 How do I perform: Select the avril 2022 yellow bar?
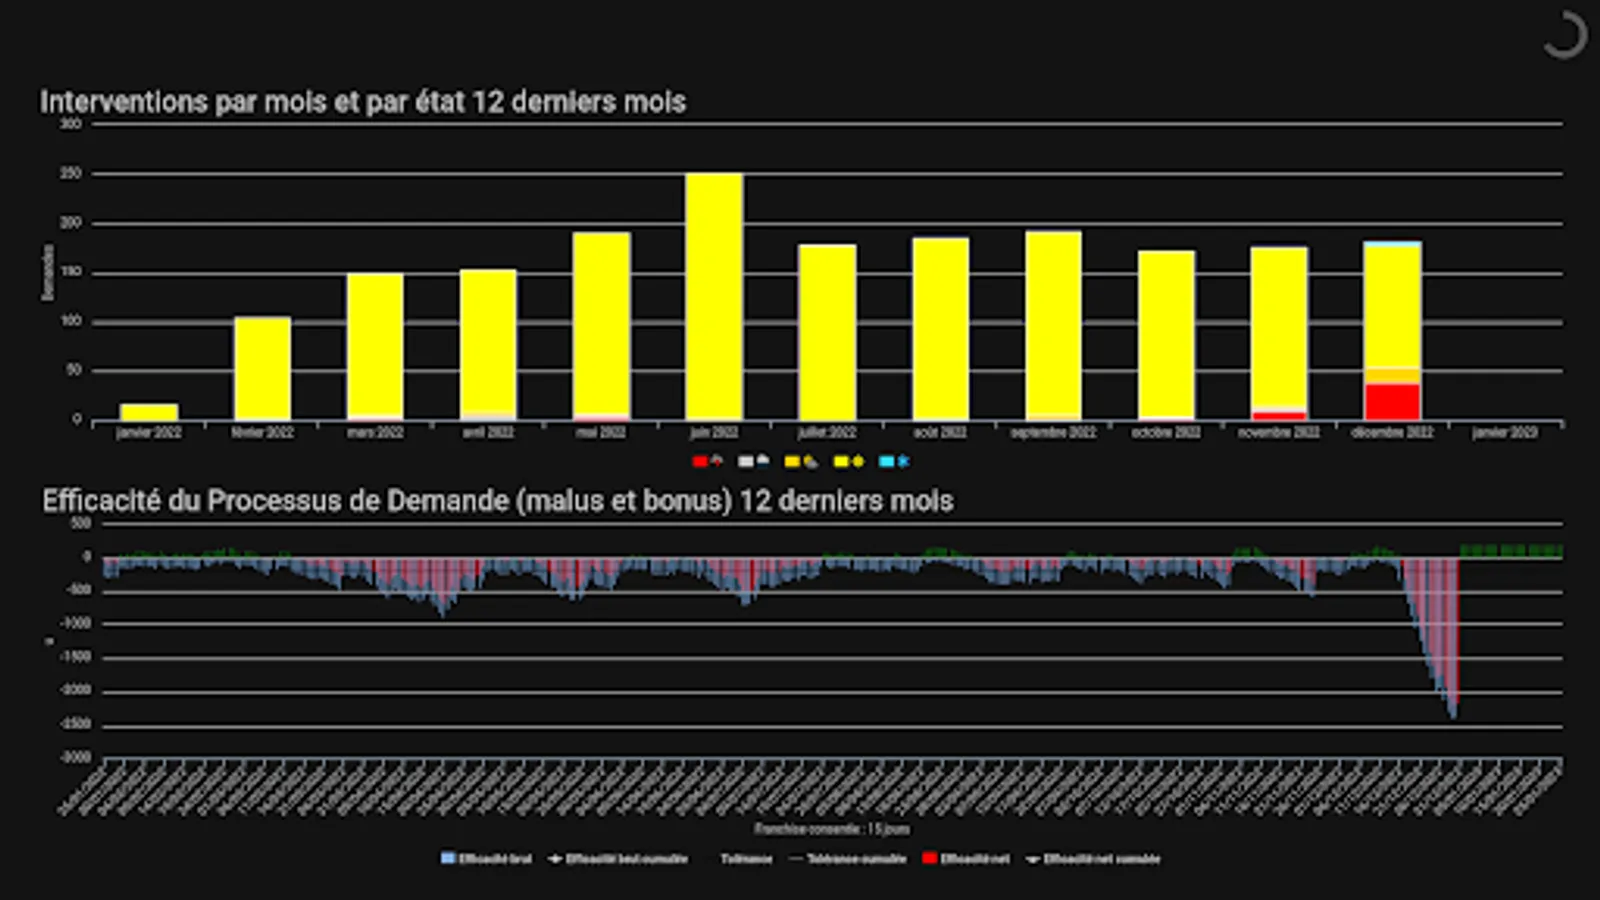[488, 341]
